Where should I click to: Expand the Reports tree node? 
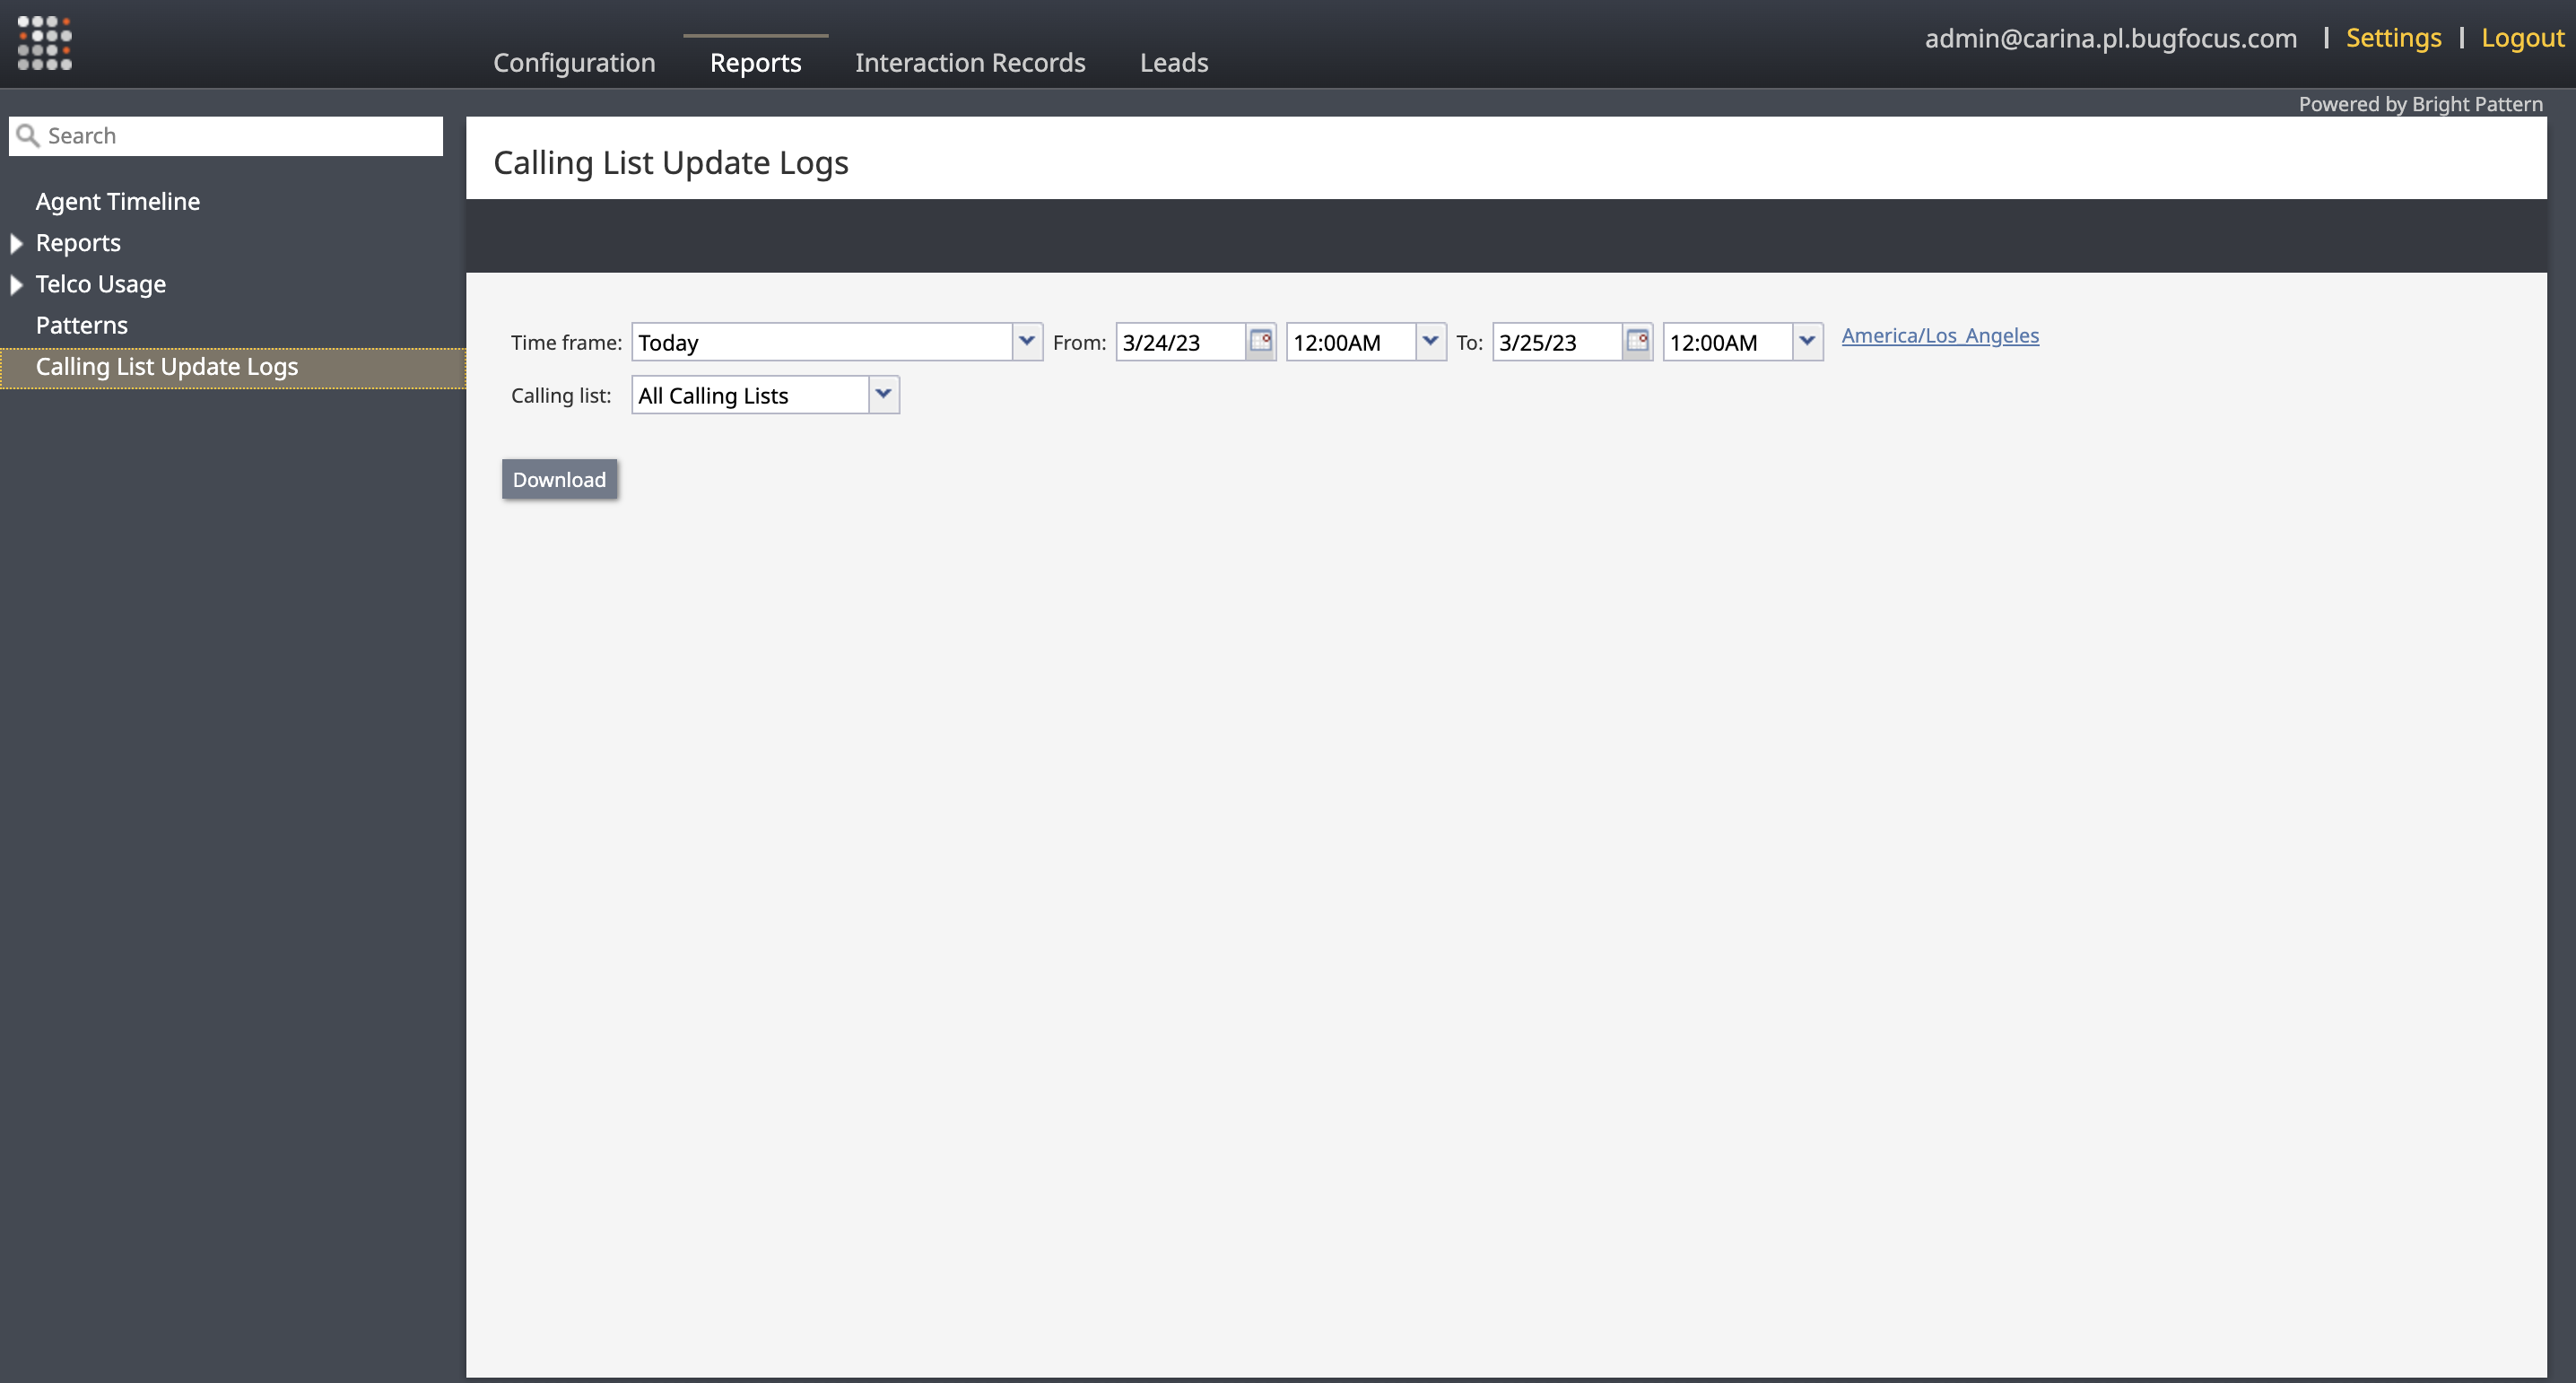click(16, 243)
